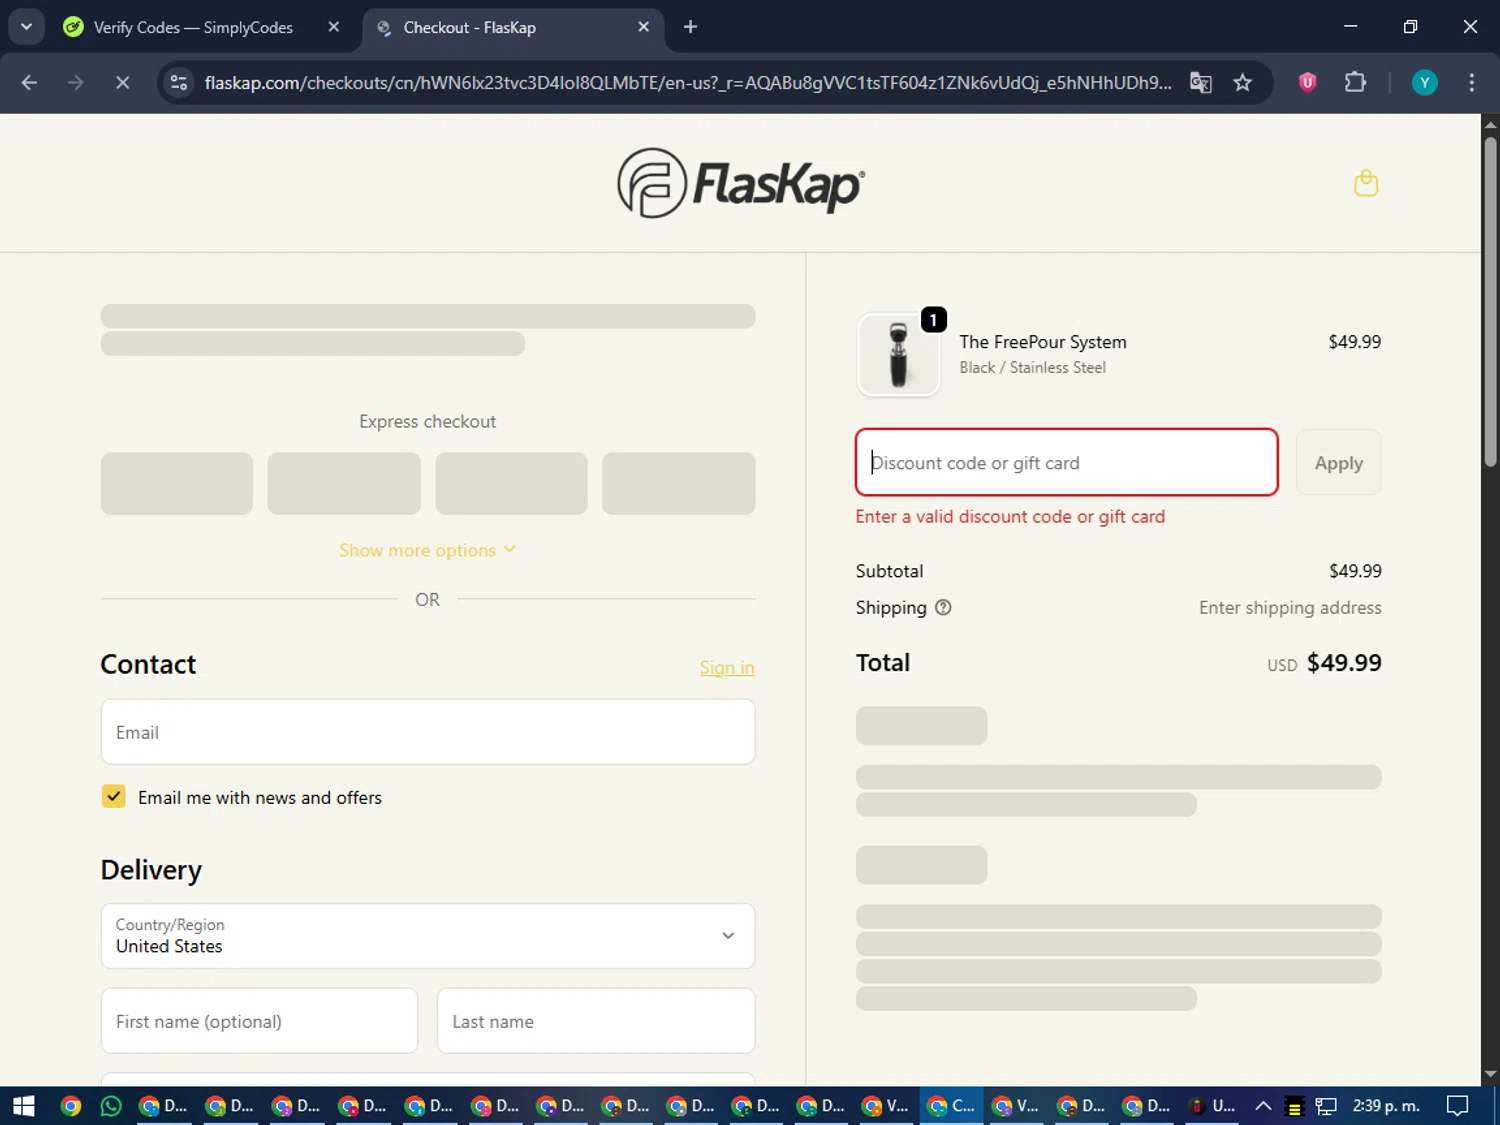The width and height of the screenshot is (1500, 1125).
Task: Go back with the browser back arrow
Action: [x=29, y=83]
